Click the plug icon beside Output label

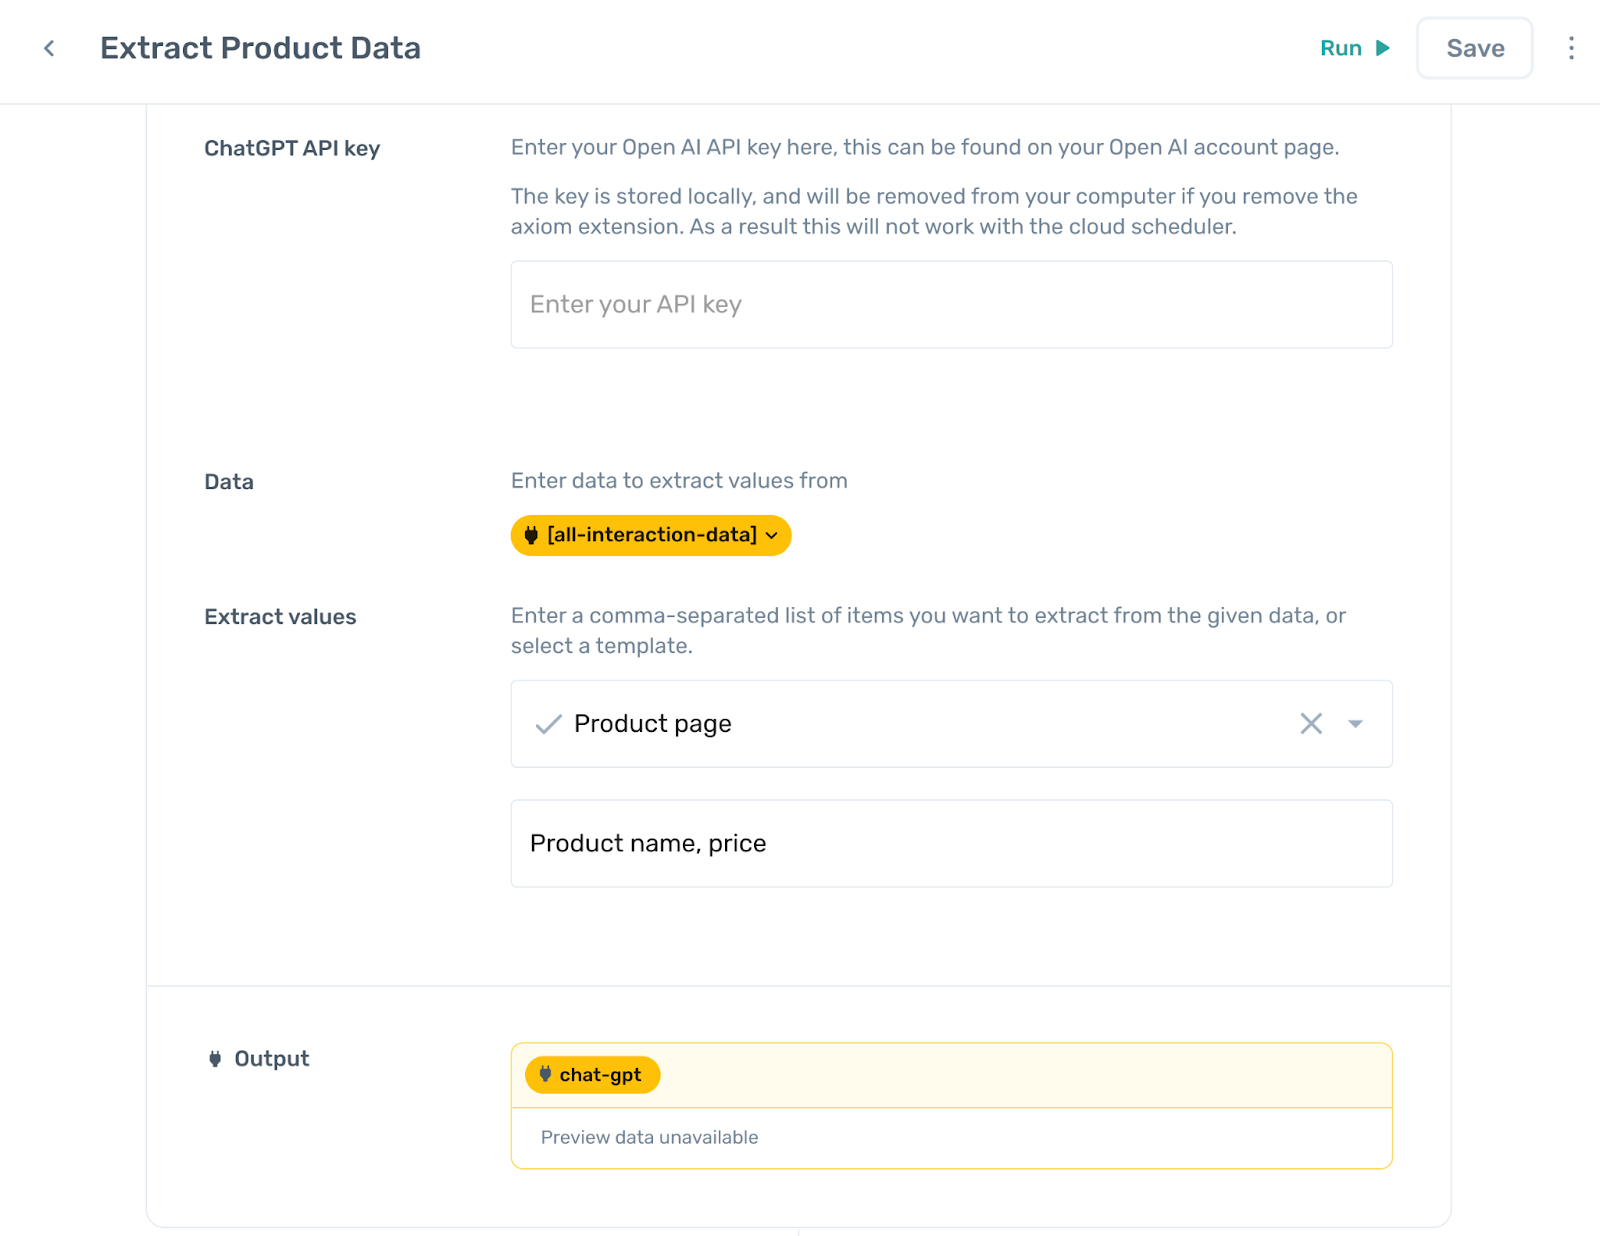point(215,1059)
